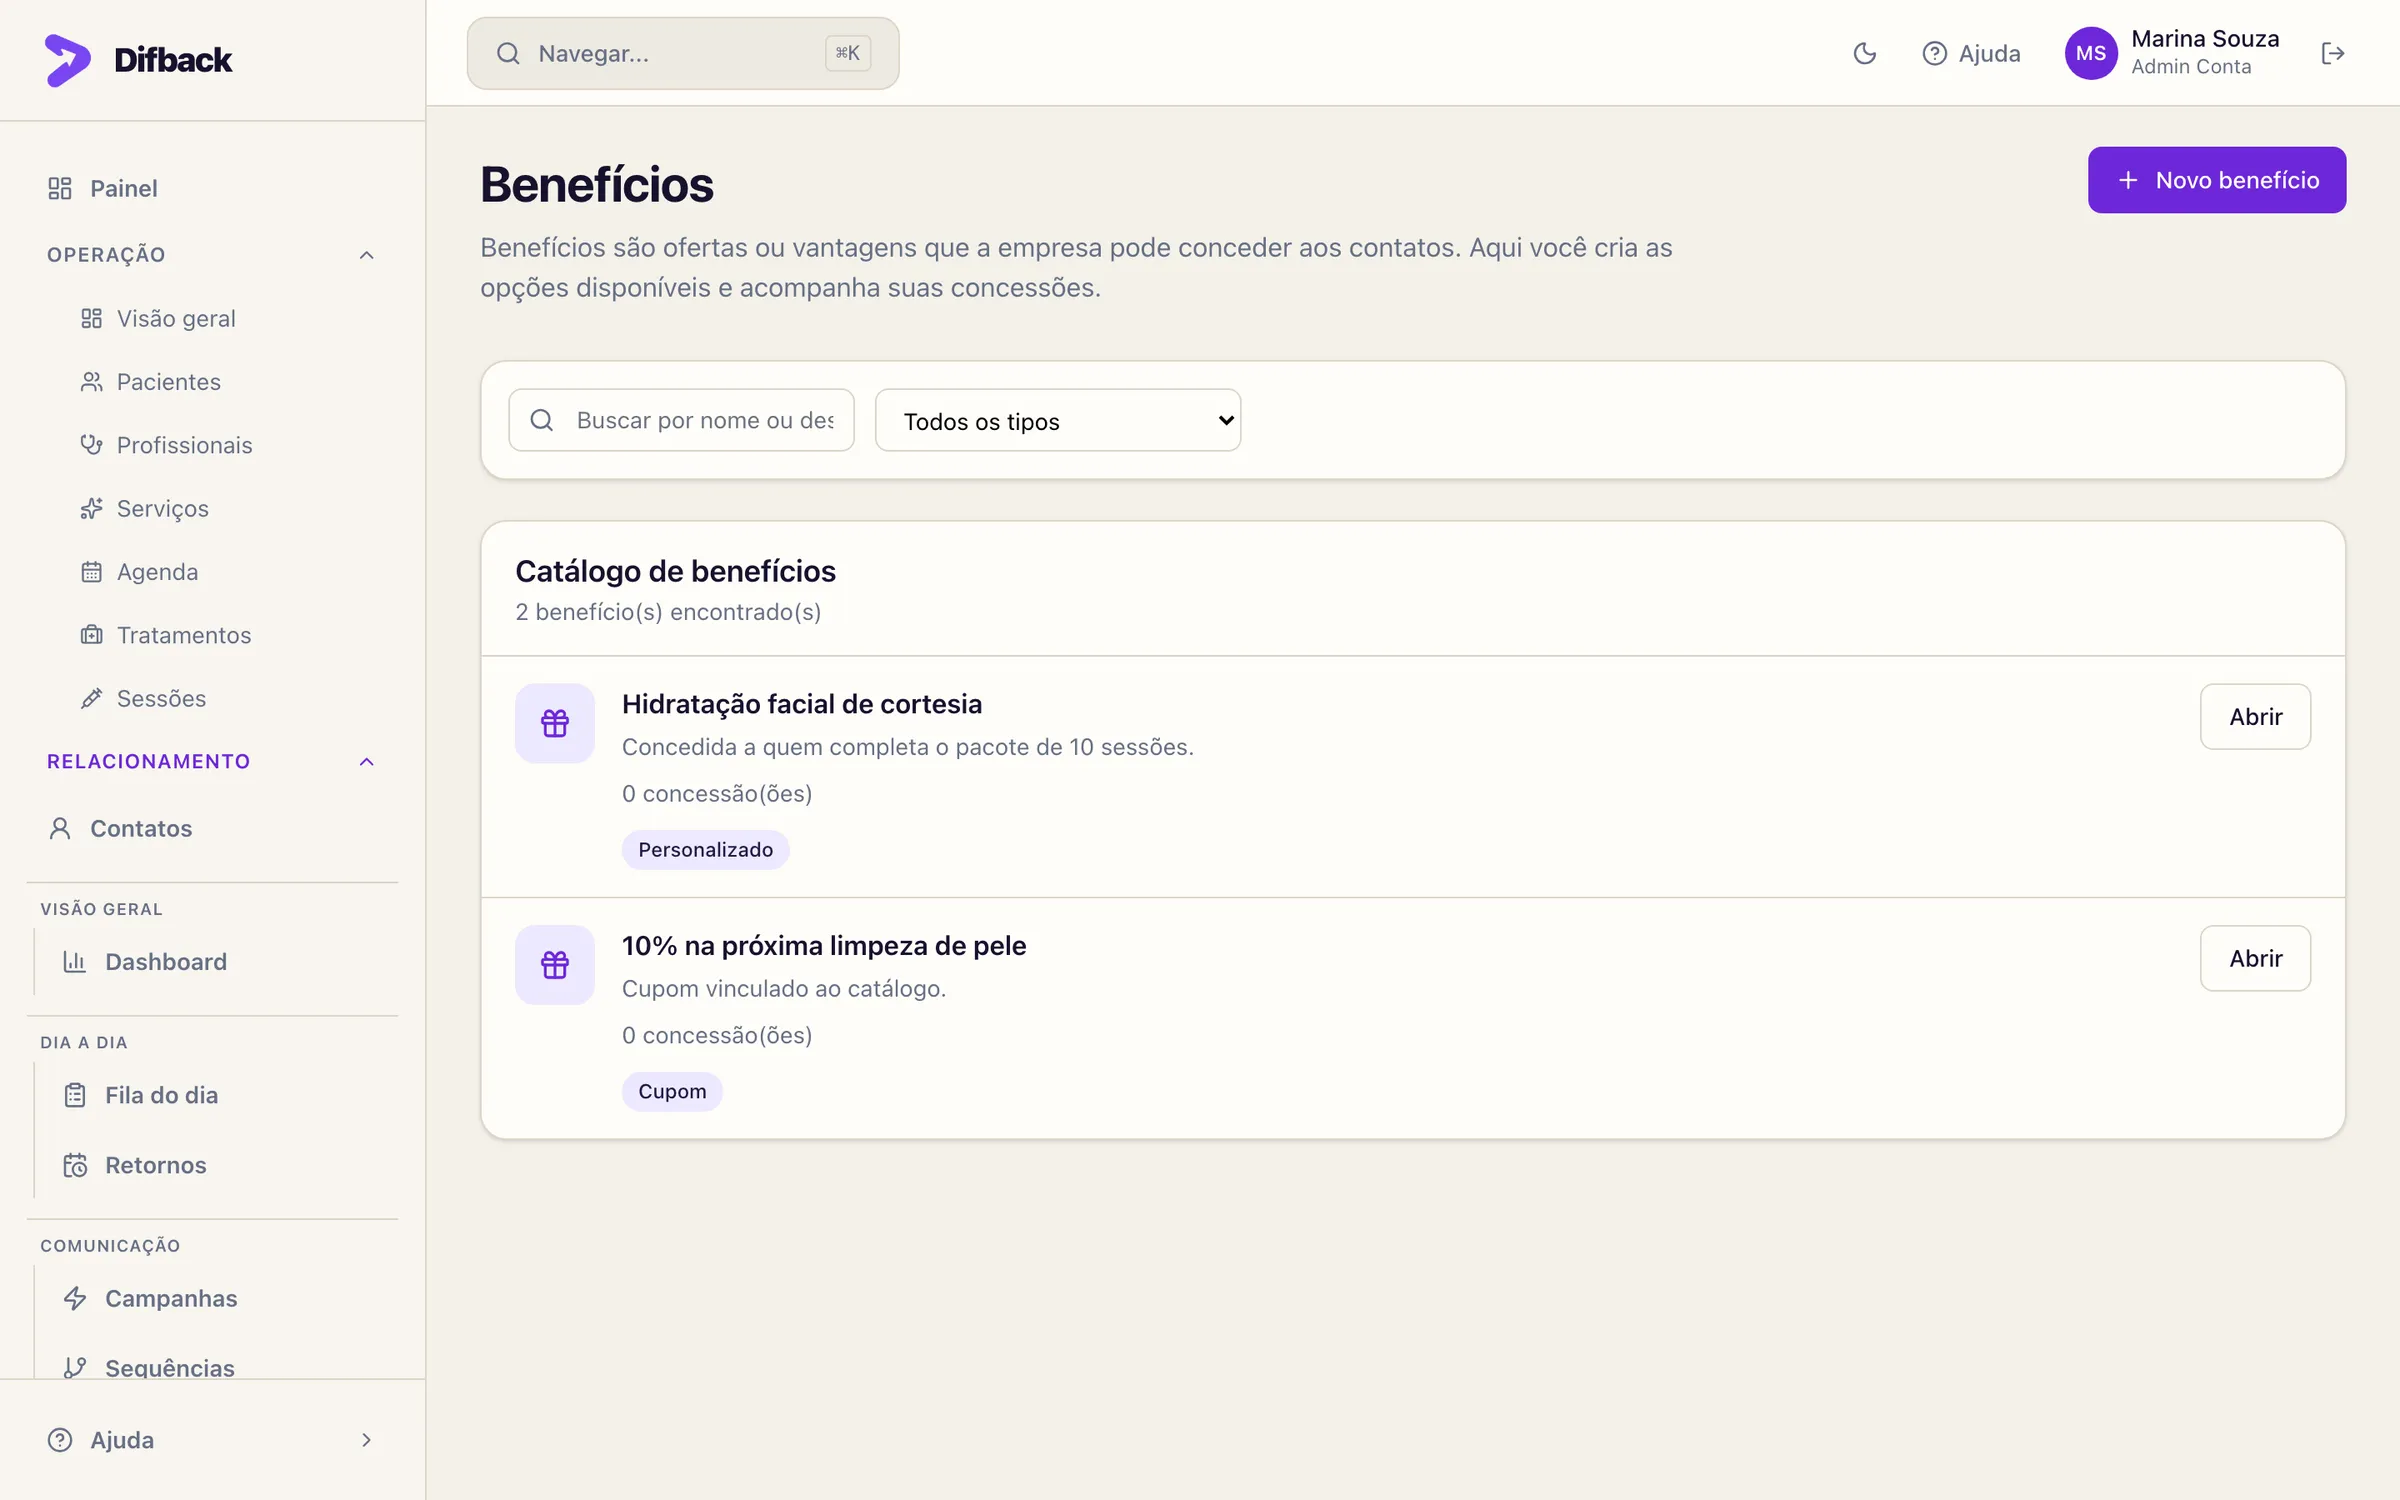Screen dimensions: 2400x1500
Task: Focus the Buscar por nome field
Action: tap(681, 420)
